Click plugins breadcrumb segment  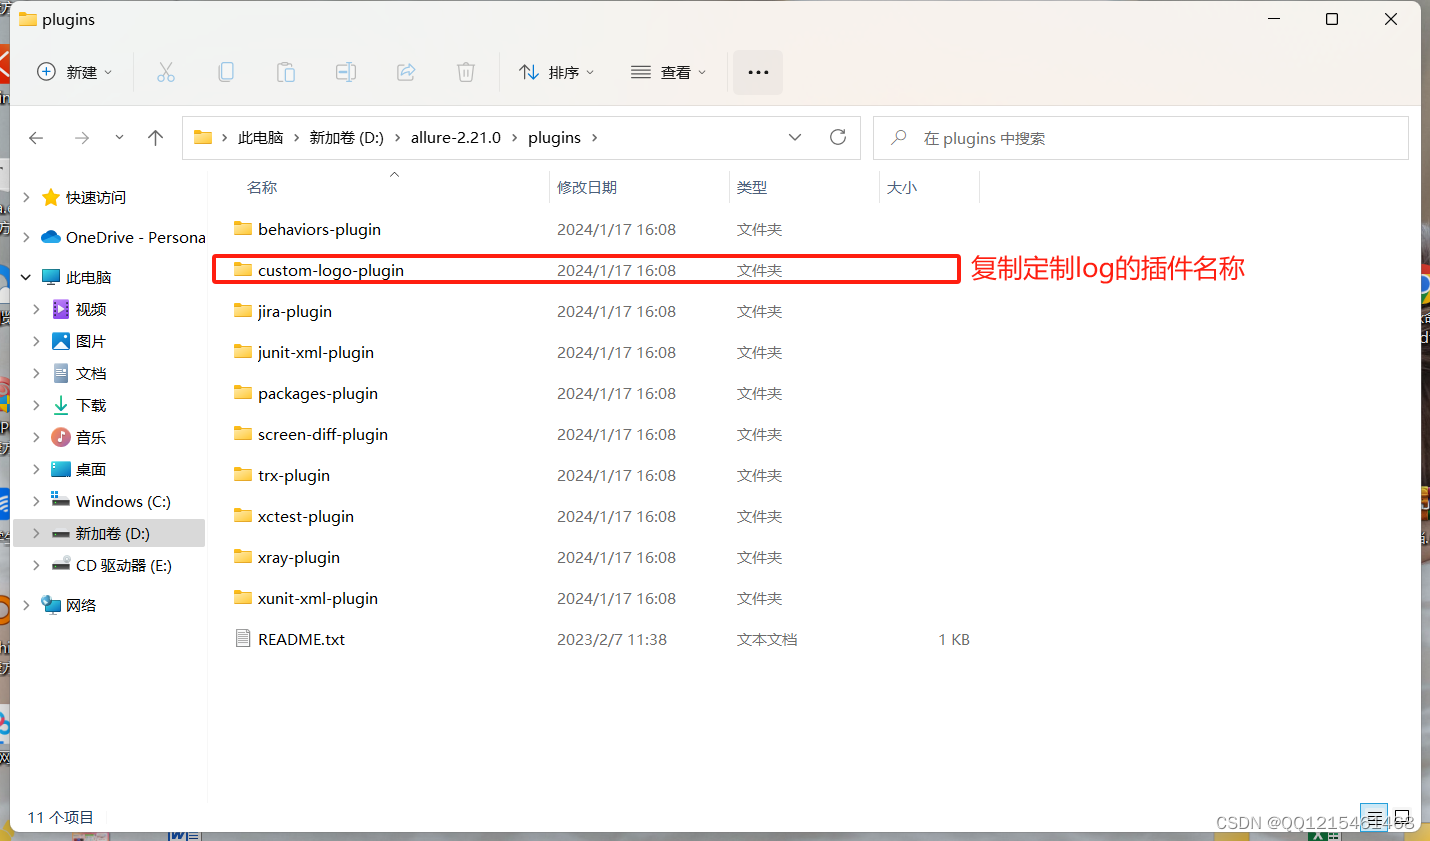coord(554,137)
